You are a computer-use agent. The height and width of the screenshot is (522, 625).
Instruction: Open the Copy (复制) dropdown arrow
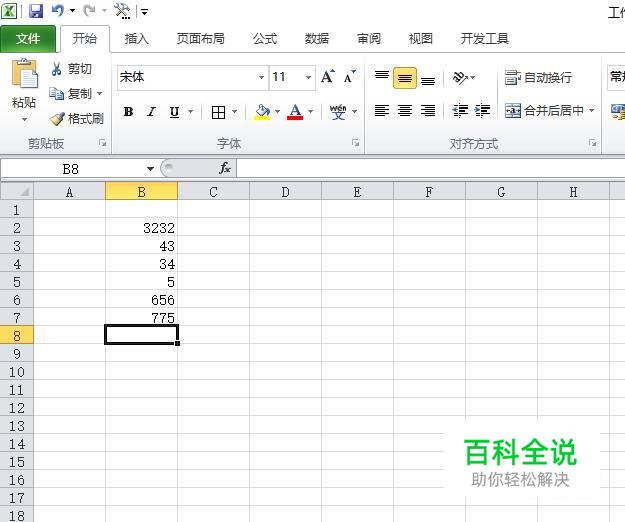pyautogui.click(x=100, y=94)
